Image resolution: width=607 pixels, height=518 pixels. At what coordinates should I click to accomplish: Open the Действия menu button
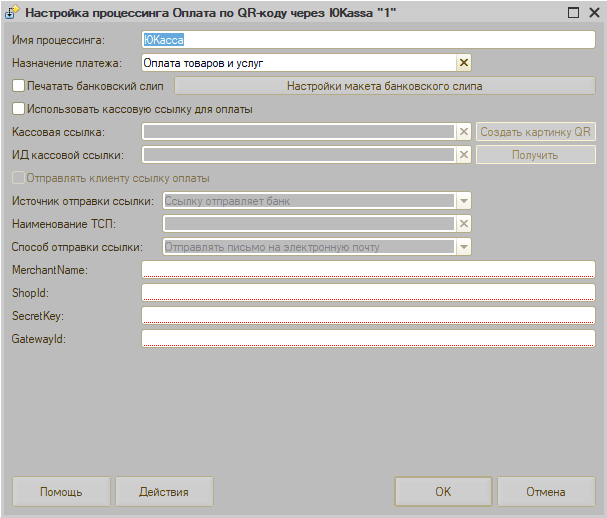point(164,492)
